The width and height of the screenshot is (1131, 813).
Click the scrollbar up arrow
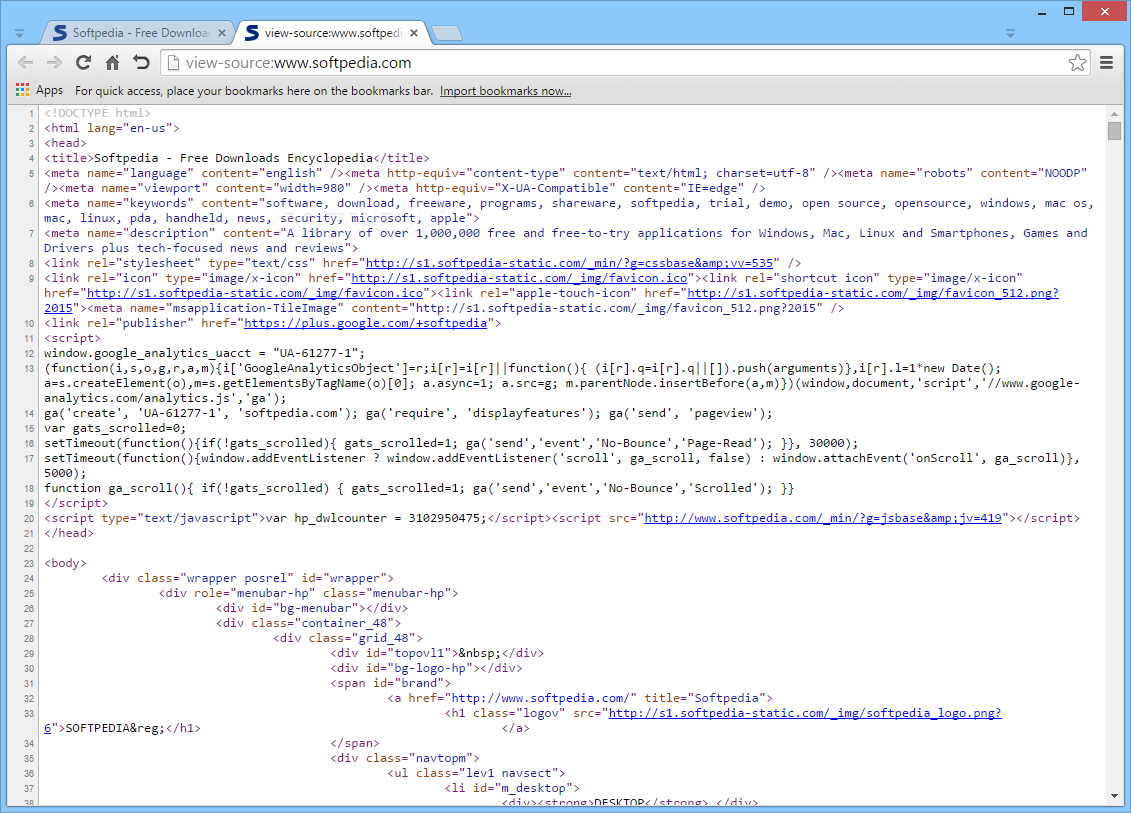(1114, 113)
